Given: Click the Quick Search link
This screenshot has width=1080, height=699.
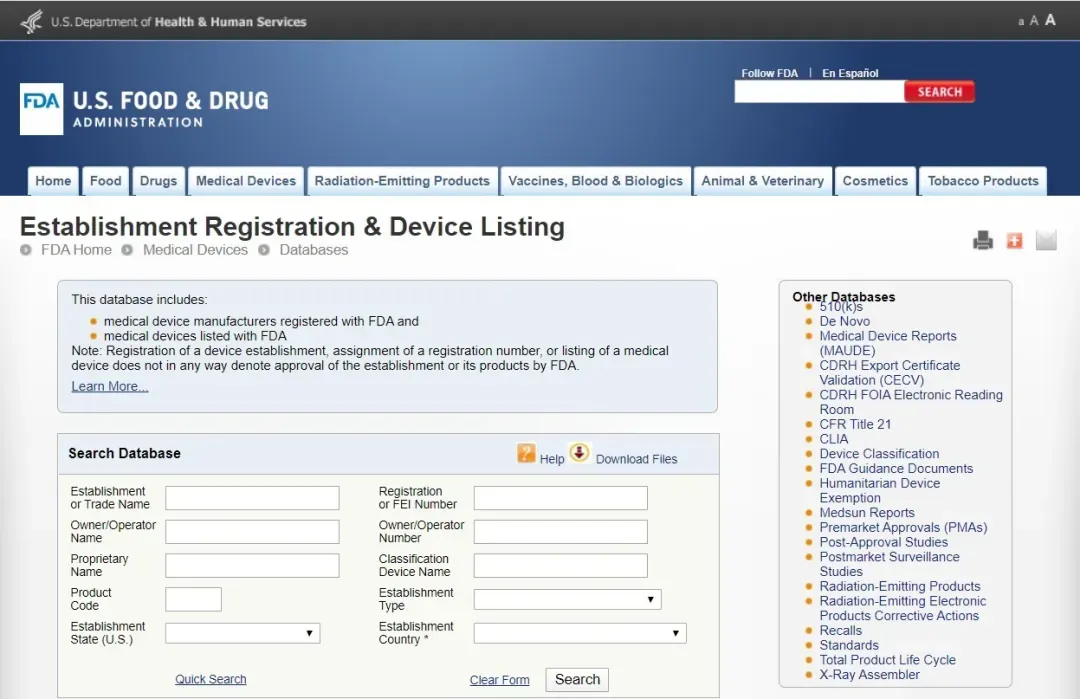Looking at the screenshot, I should [x=211, y=679].
